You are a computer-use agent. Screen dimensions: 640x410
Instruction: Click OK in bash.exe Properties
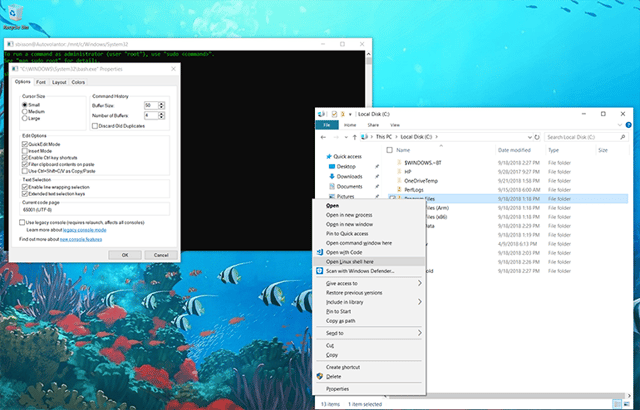[125, 255]
